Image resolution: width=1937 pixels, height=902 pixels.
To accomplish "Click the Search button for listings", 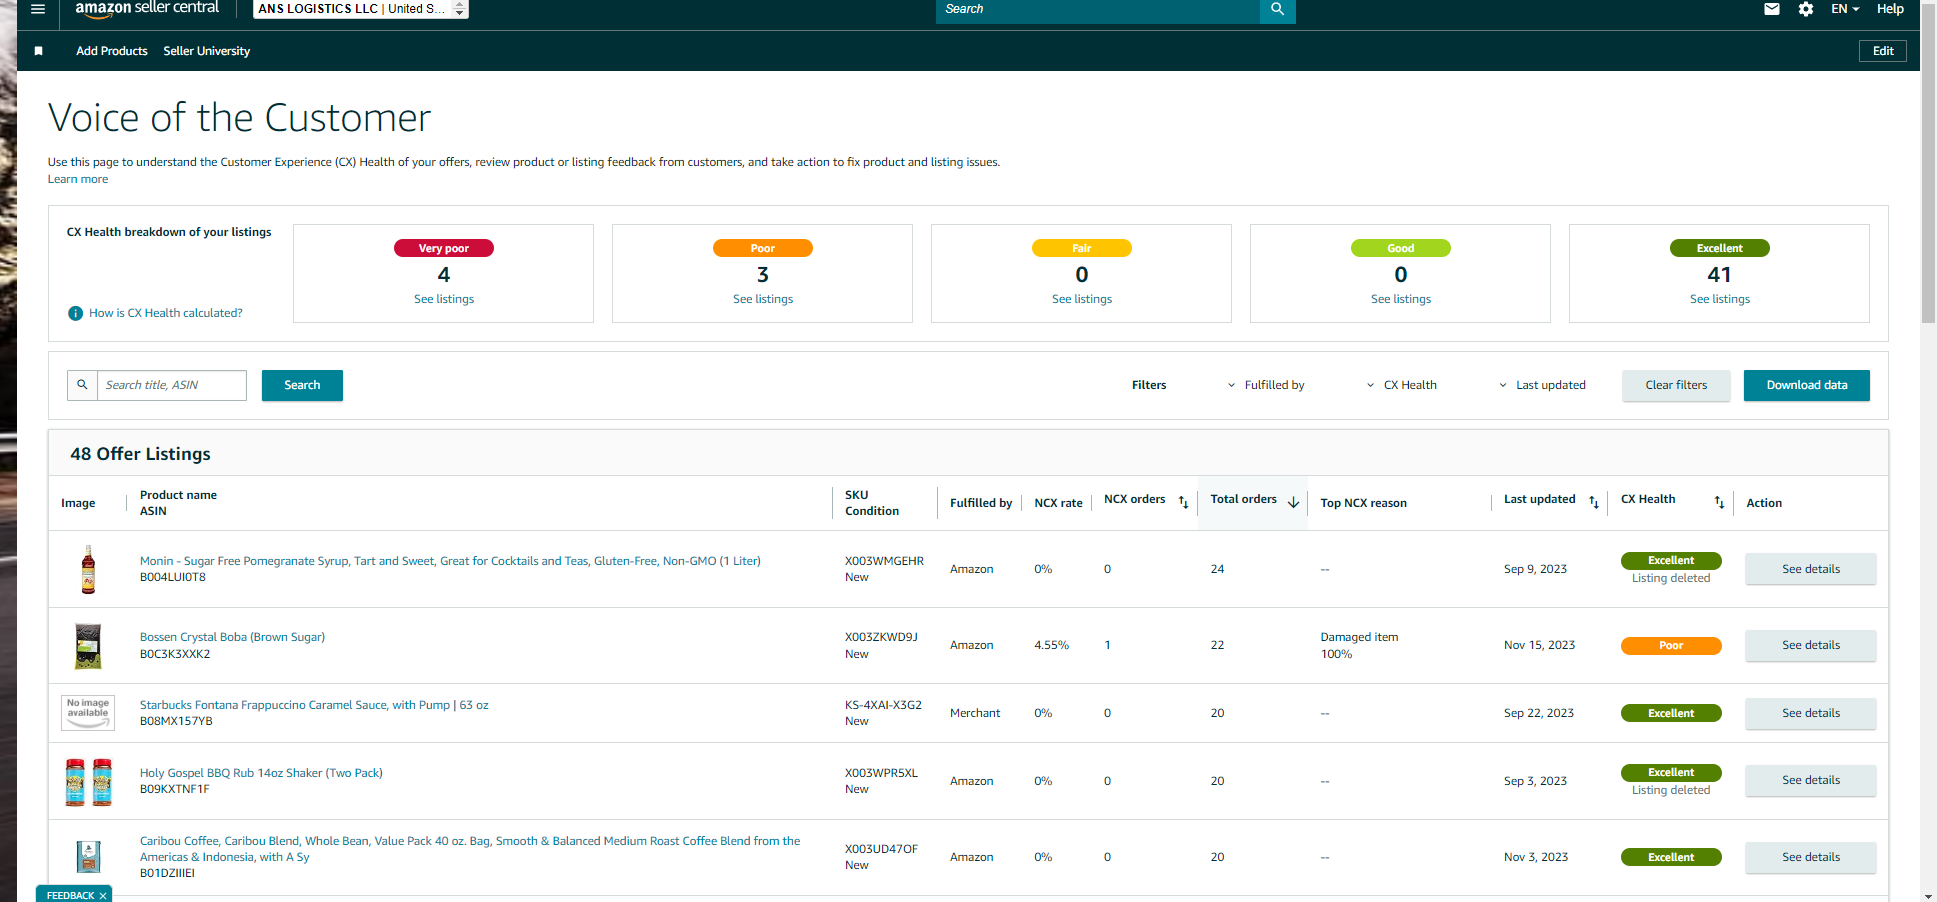I will click(302, 385).
